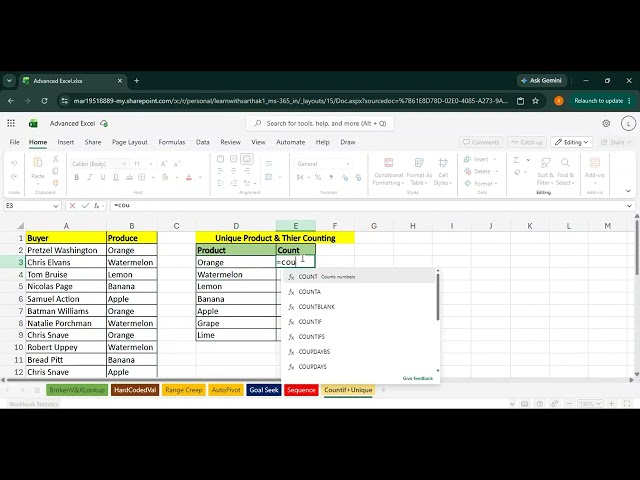Increase font size with the larger A icon
Image resolution: width=640 pixels, height=480 pixels.
[x=164, y=164]
